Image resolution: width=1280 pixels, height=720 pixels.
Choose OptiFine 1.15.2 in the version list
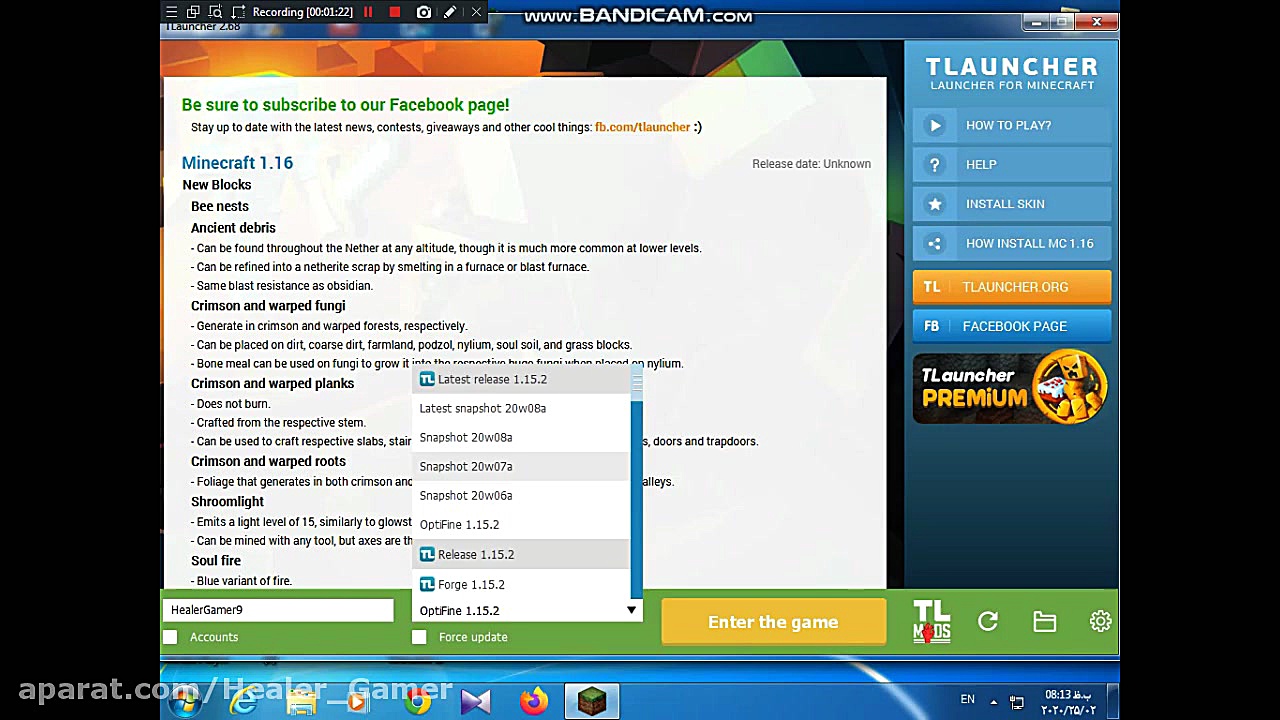pyautogui.click(x=521, y=524)
